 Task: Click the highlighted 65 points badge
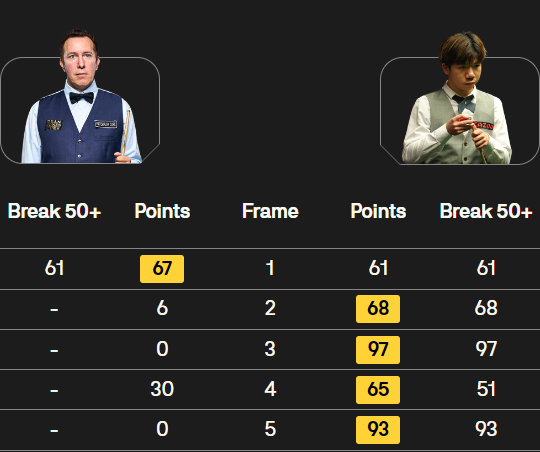[x=378, y=390]
